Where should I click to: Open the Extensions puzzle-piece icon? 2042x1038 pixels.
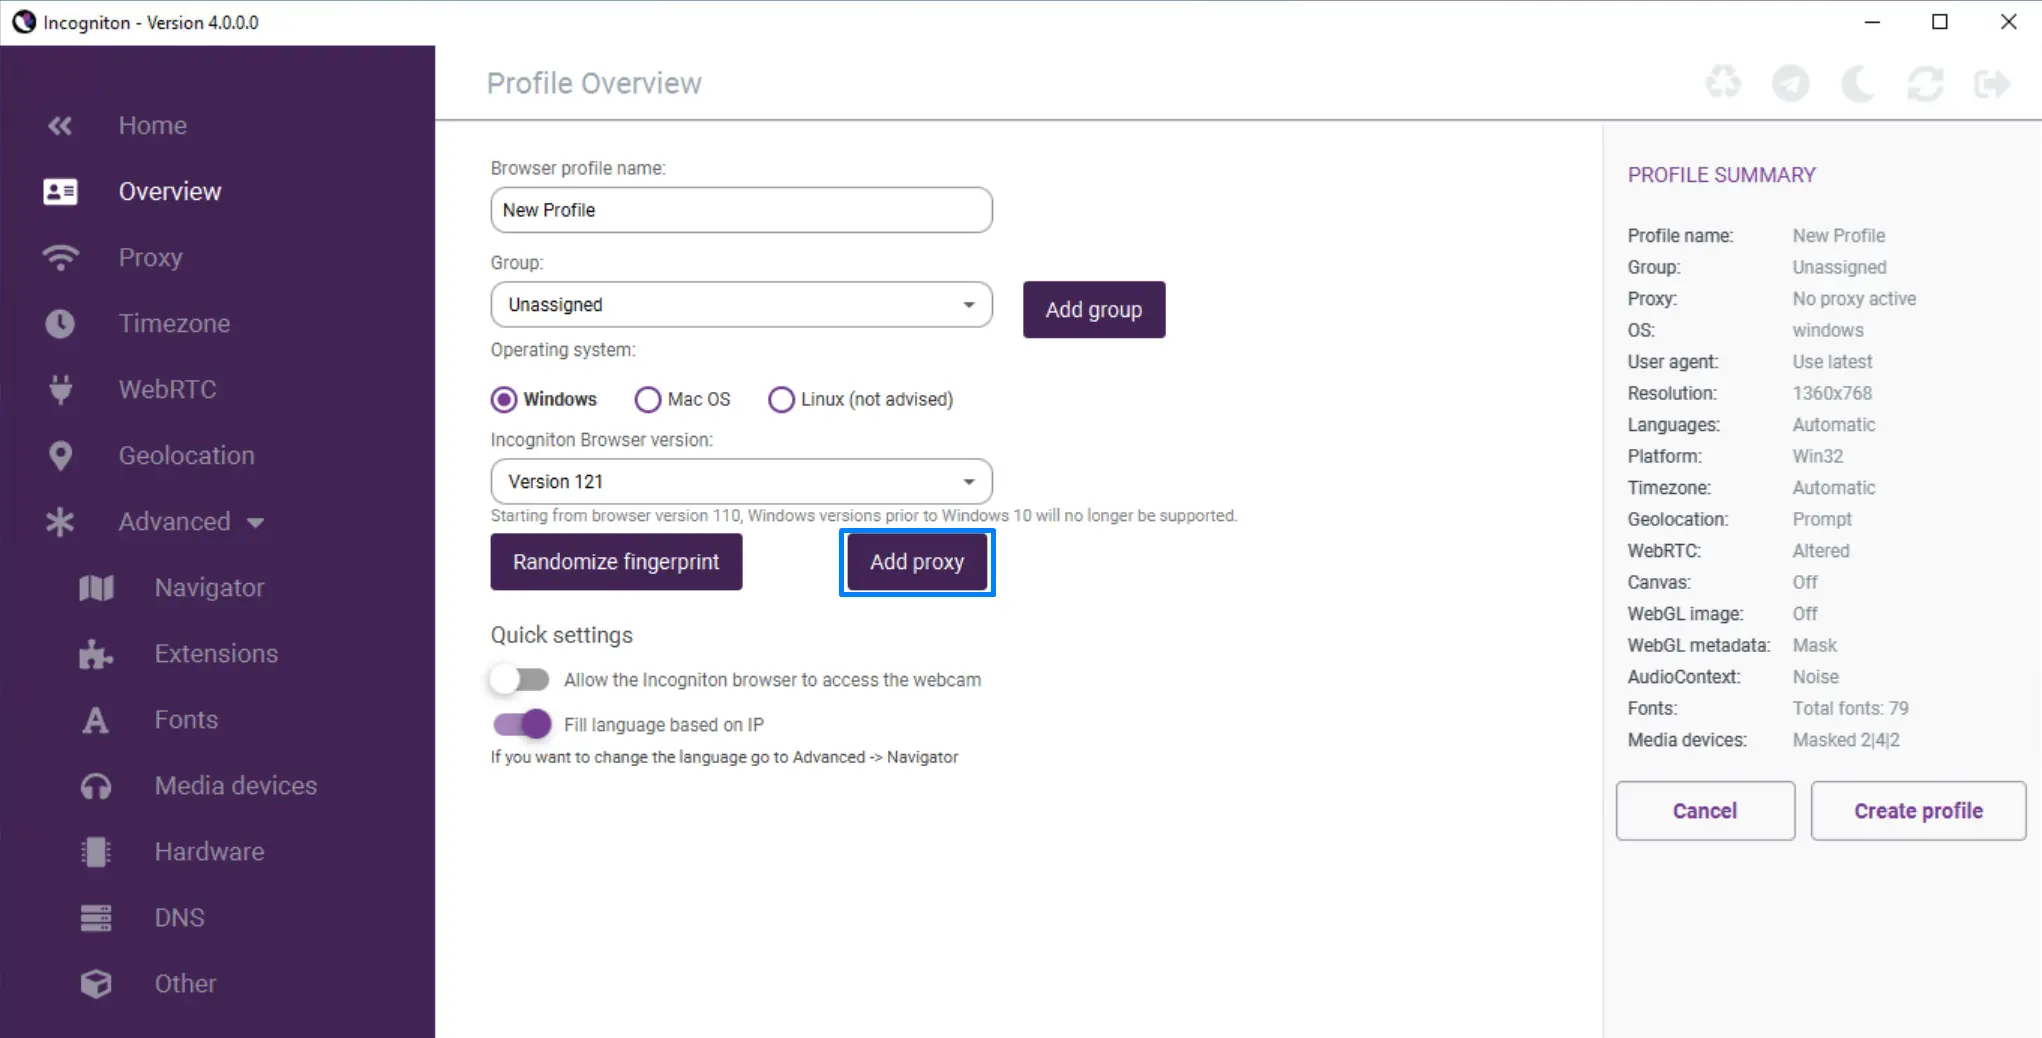(96, 654)
